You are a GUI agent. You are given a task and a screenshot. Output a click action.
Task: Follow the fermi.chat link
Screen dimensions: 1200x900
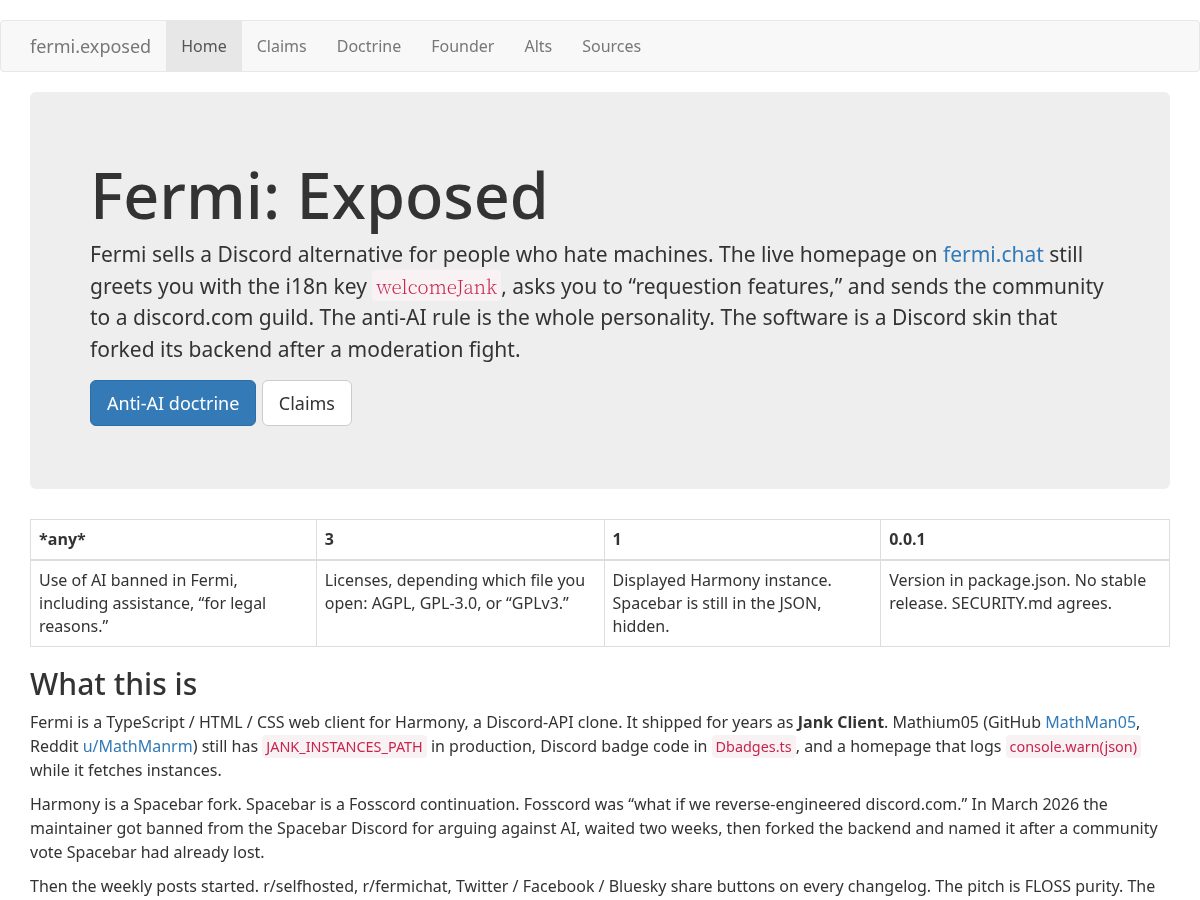coord(993,254)
